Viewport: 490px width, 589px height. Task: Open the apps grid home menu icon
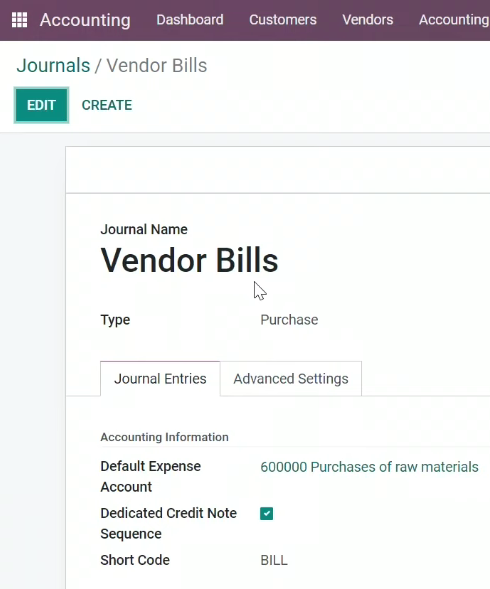pos(19,20)
